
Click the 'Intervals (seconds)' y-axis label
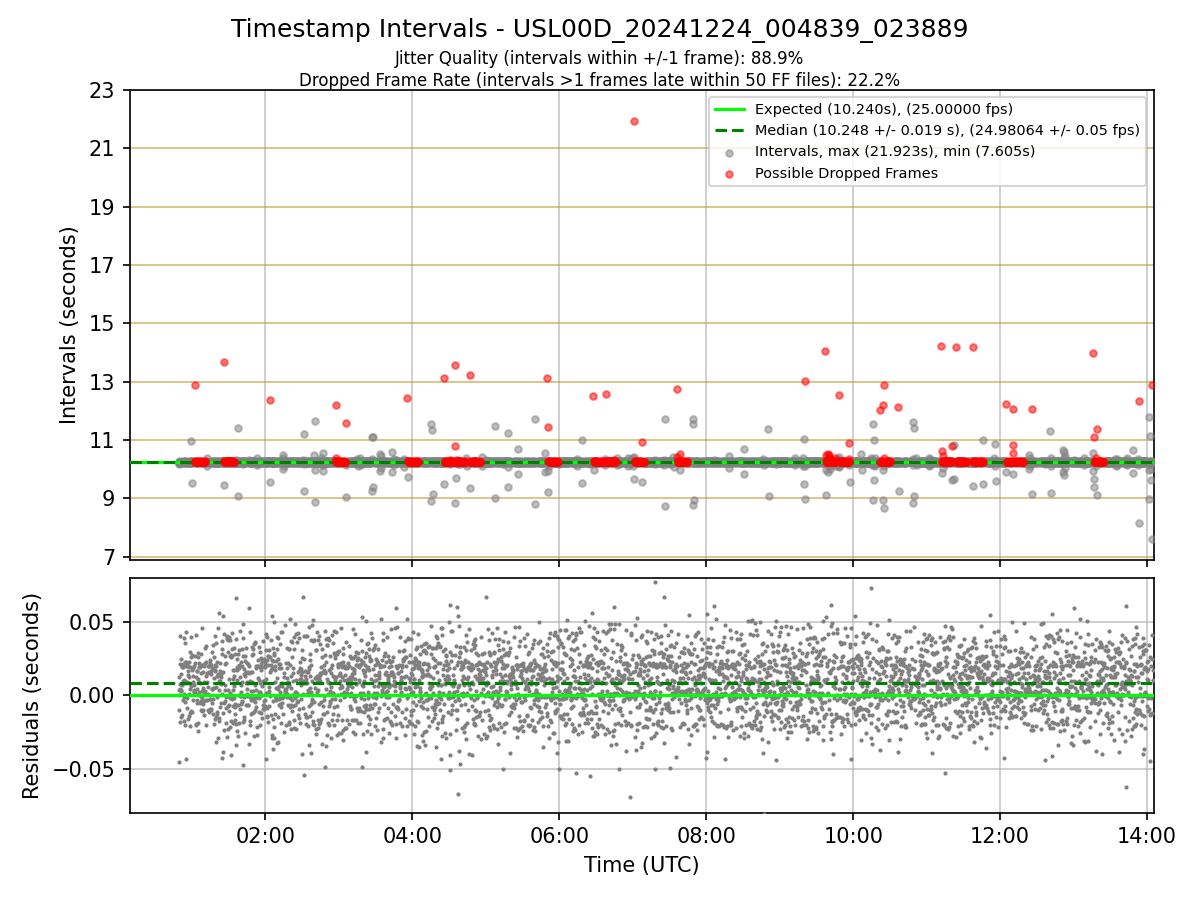68,324
